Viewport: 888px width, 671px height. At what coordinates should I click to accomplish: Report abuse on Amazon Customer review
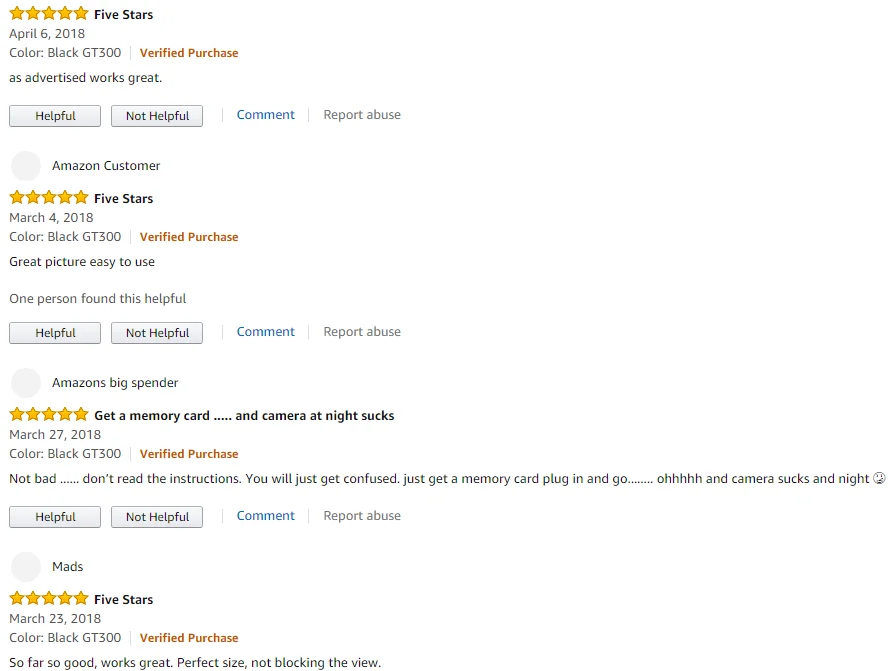tap(362, 332)
